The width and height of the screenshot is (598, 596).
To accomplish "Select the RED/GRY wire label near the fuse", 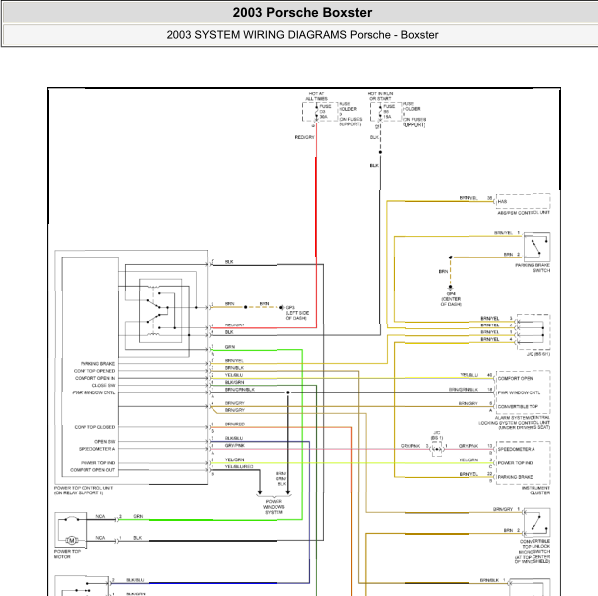I will tap(304, 137).
